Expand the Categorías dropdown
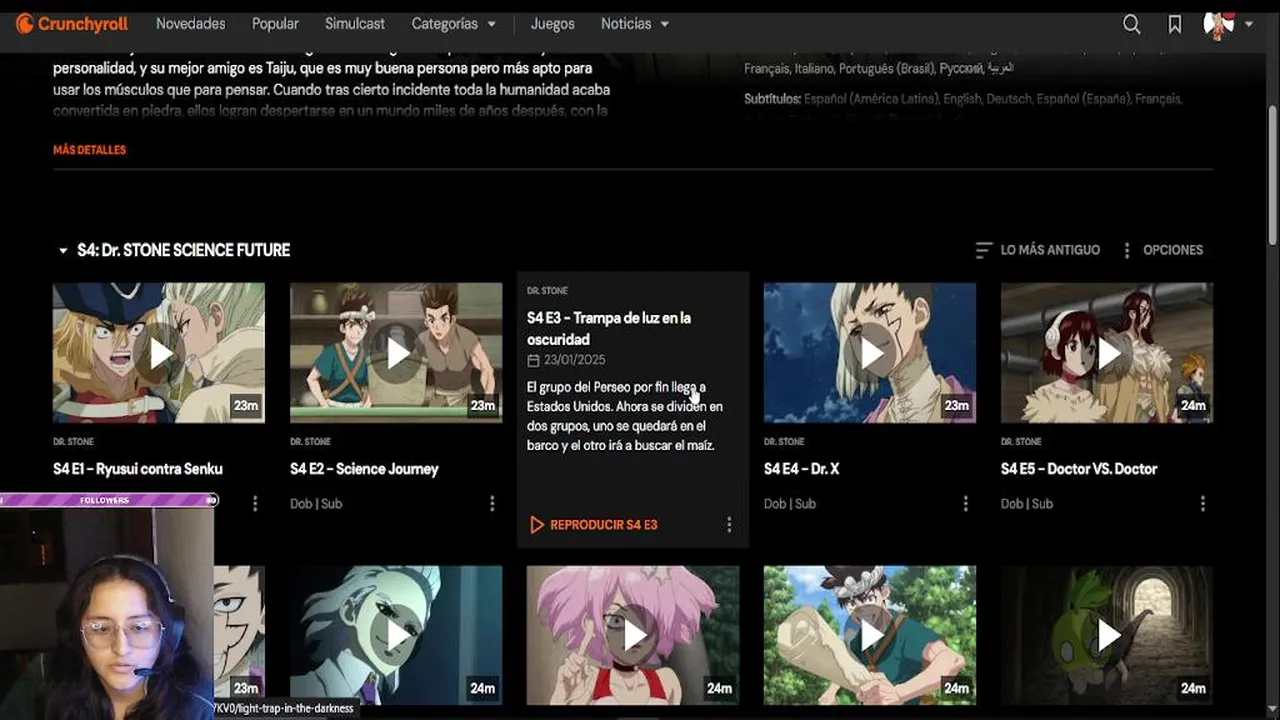The height and width of the screenshot is (720, 1280). point(454,23)
